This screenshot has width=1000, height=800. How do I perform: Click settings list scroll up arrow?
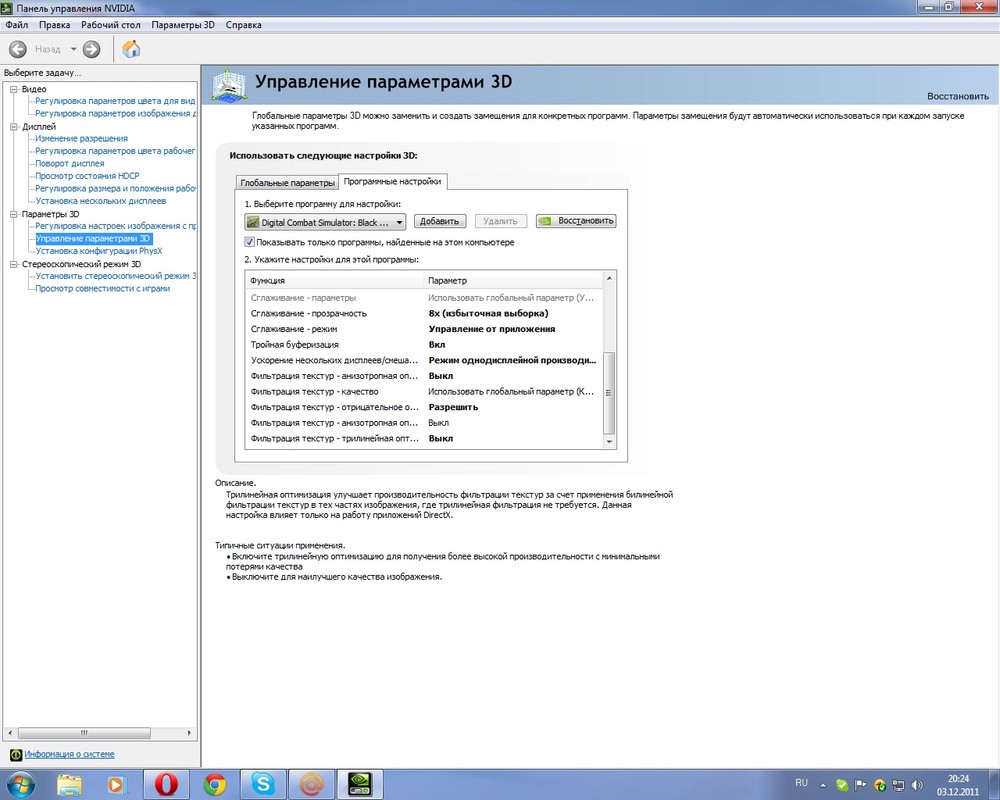609,278
